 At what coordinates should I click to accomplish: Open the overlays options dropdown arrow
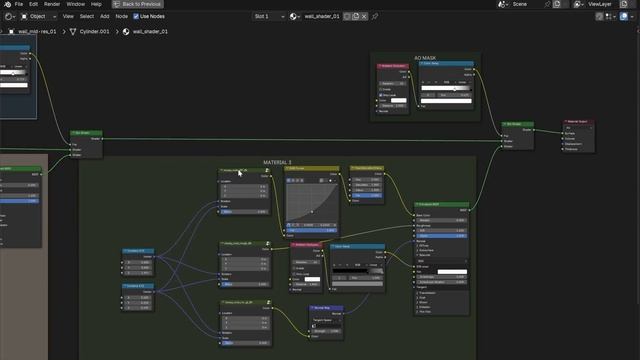coord(632,16)
